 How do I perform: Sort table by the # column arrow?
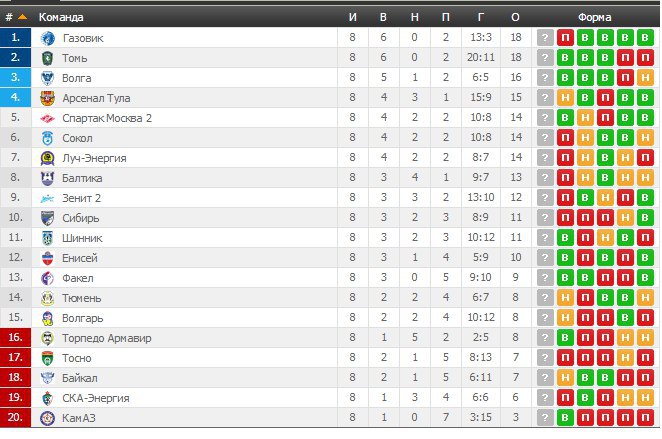click(21, 17)
